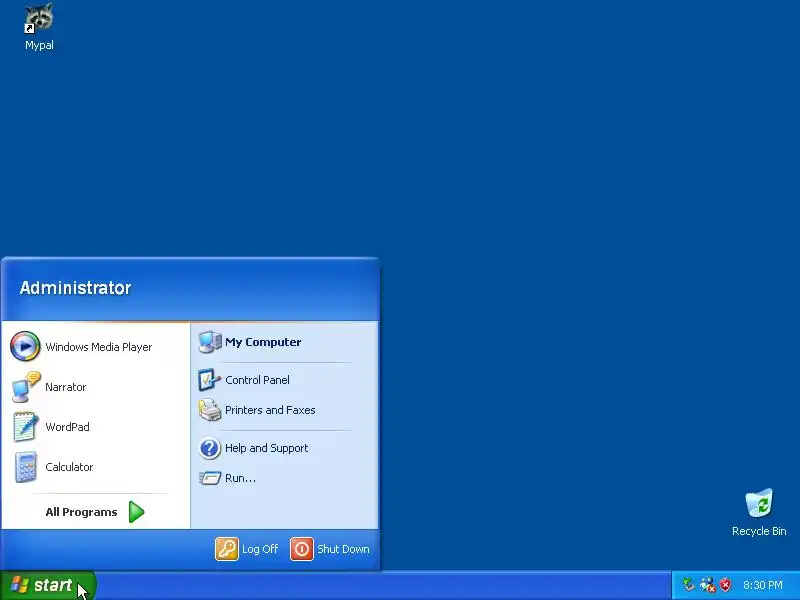
Task: Click the Windows flag logo on start
Action: [x=19, y=585]
